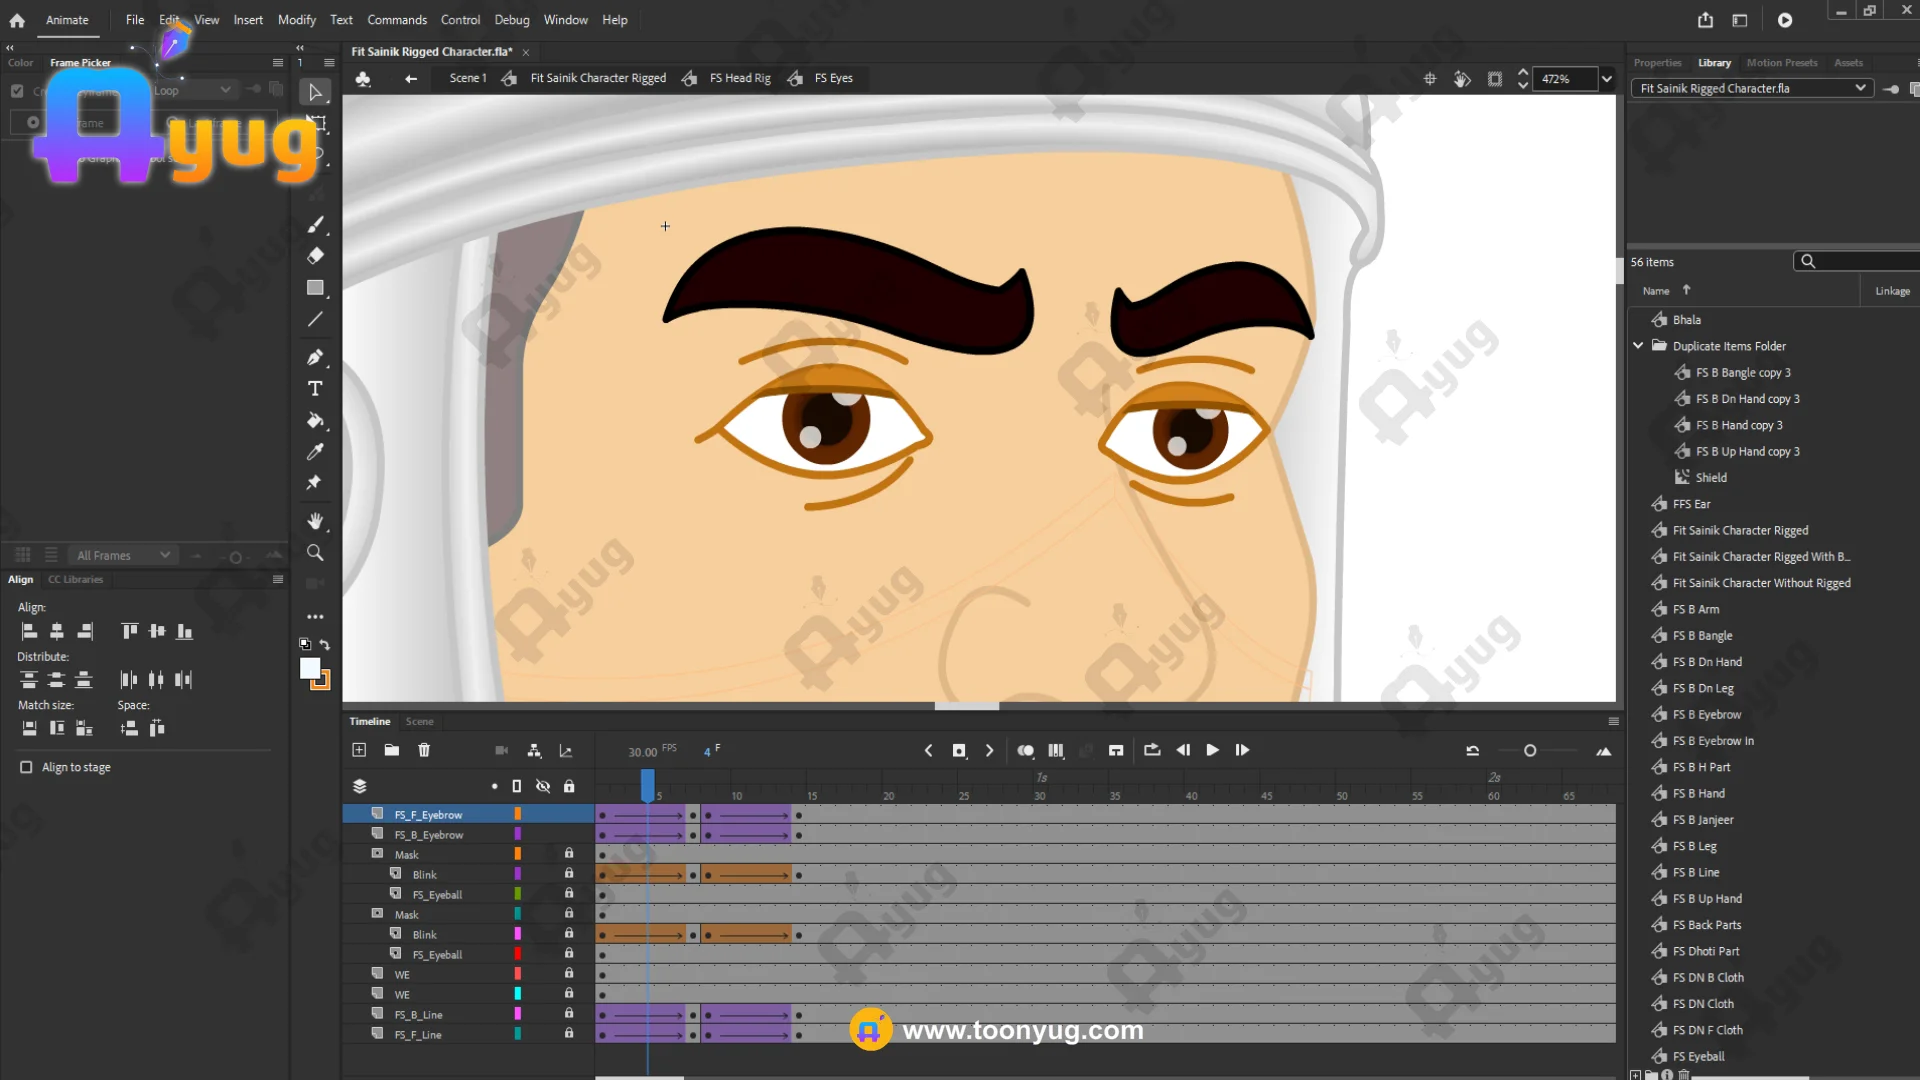Viewport: 1920px width, 1080px height.
Task: Collapse the Duplicate Items Folder
Action: [1638, 345]
